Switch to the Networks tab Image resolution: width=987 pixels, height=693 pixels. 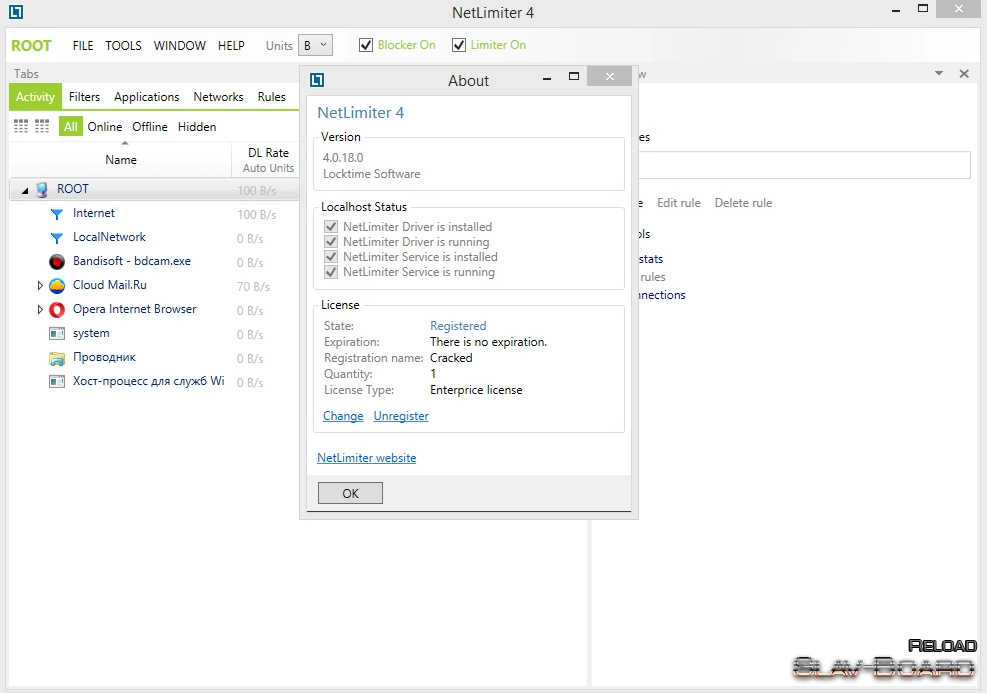218,97
